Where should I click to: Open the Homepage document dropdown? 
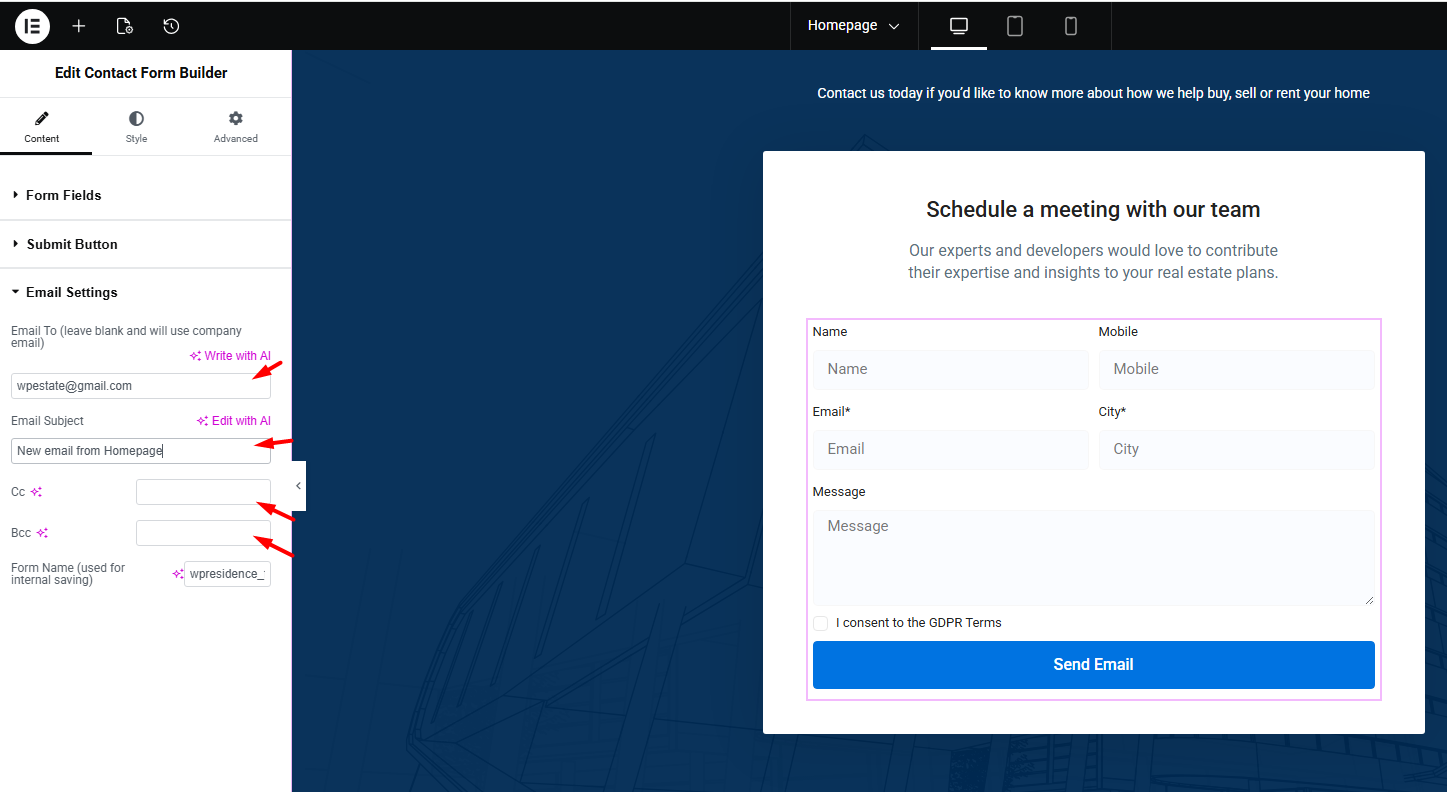coord(853,26)
